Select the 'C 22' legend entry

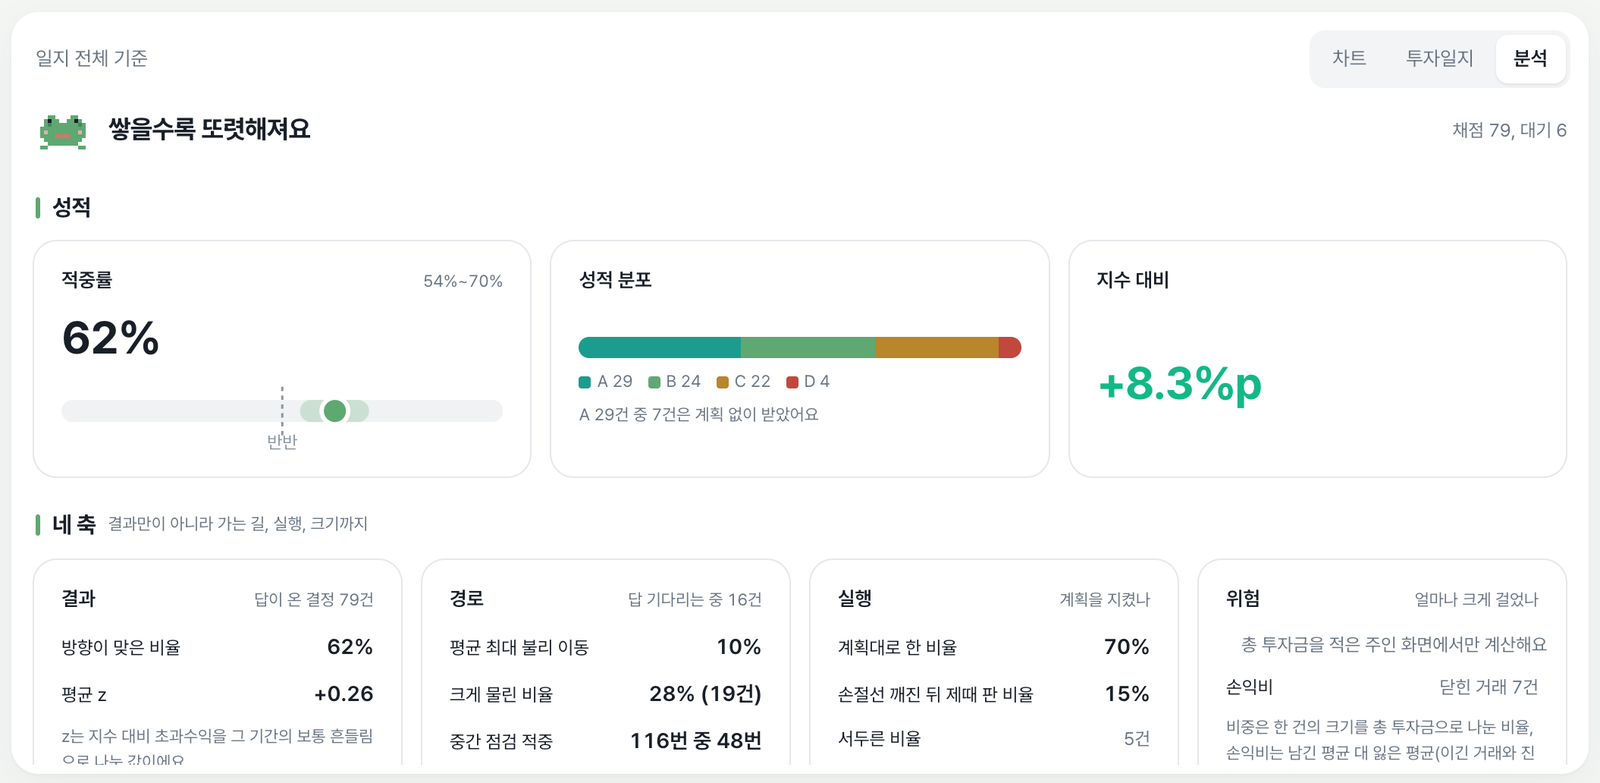pos(744,382)
